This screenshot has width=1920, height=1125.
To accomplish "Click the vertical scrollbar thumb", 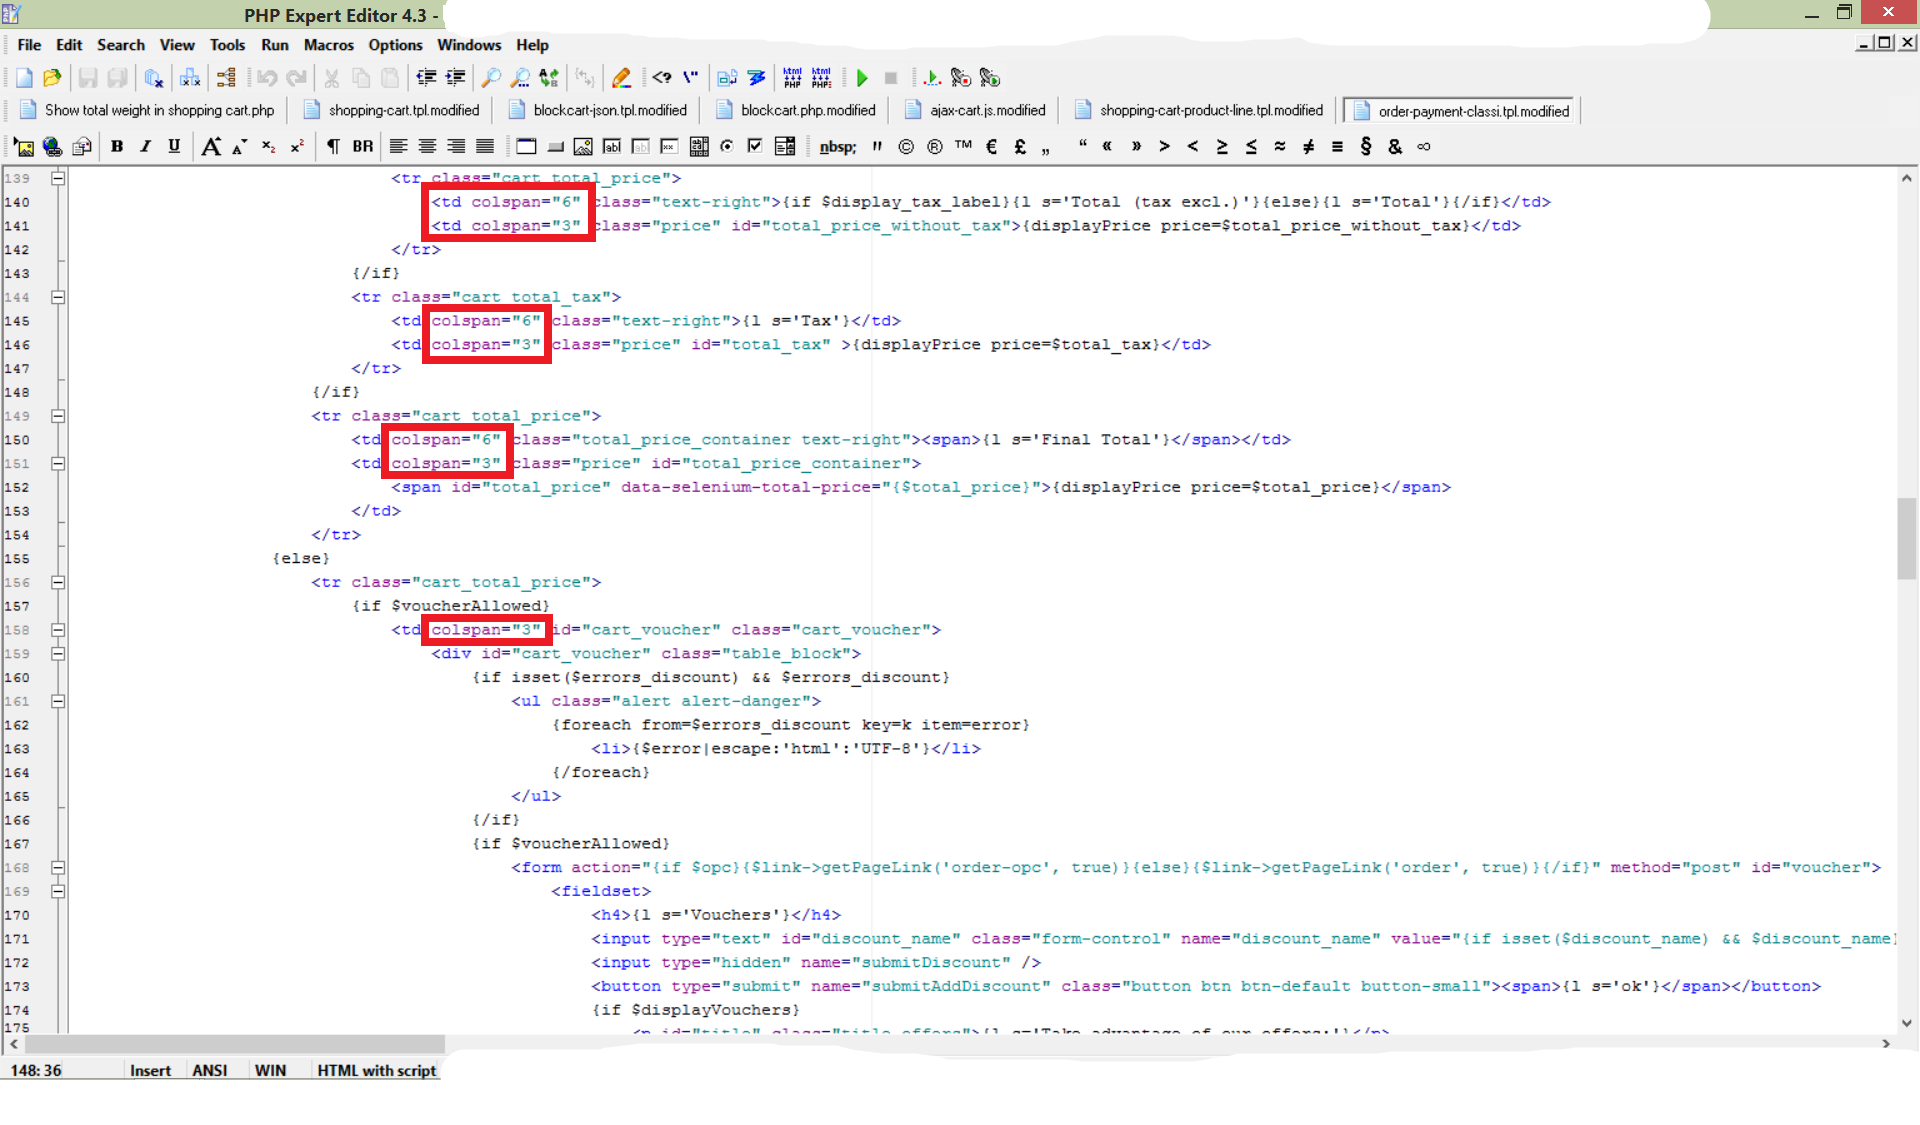I will click(x=1906, y=538).
